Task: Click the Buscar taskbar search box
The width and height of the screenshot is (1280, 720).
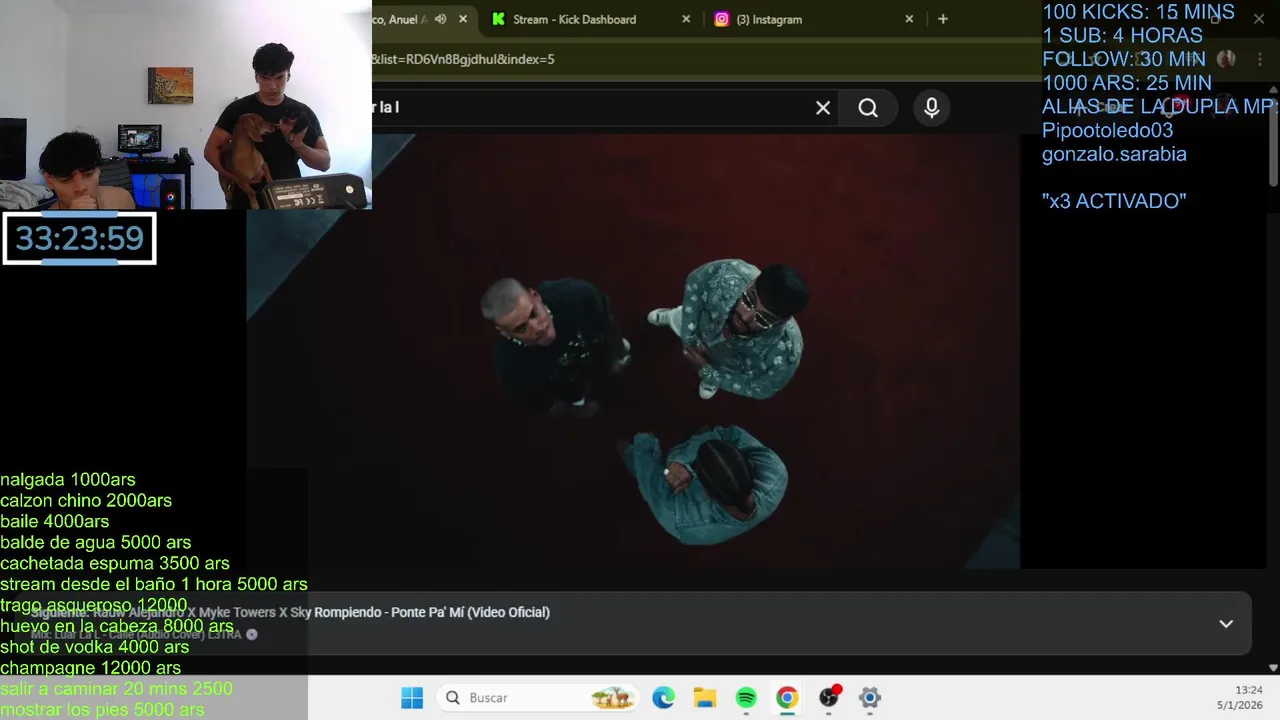Action: (x=538, y=698)
